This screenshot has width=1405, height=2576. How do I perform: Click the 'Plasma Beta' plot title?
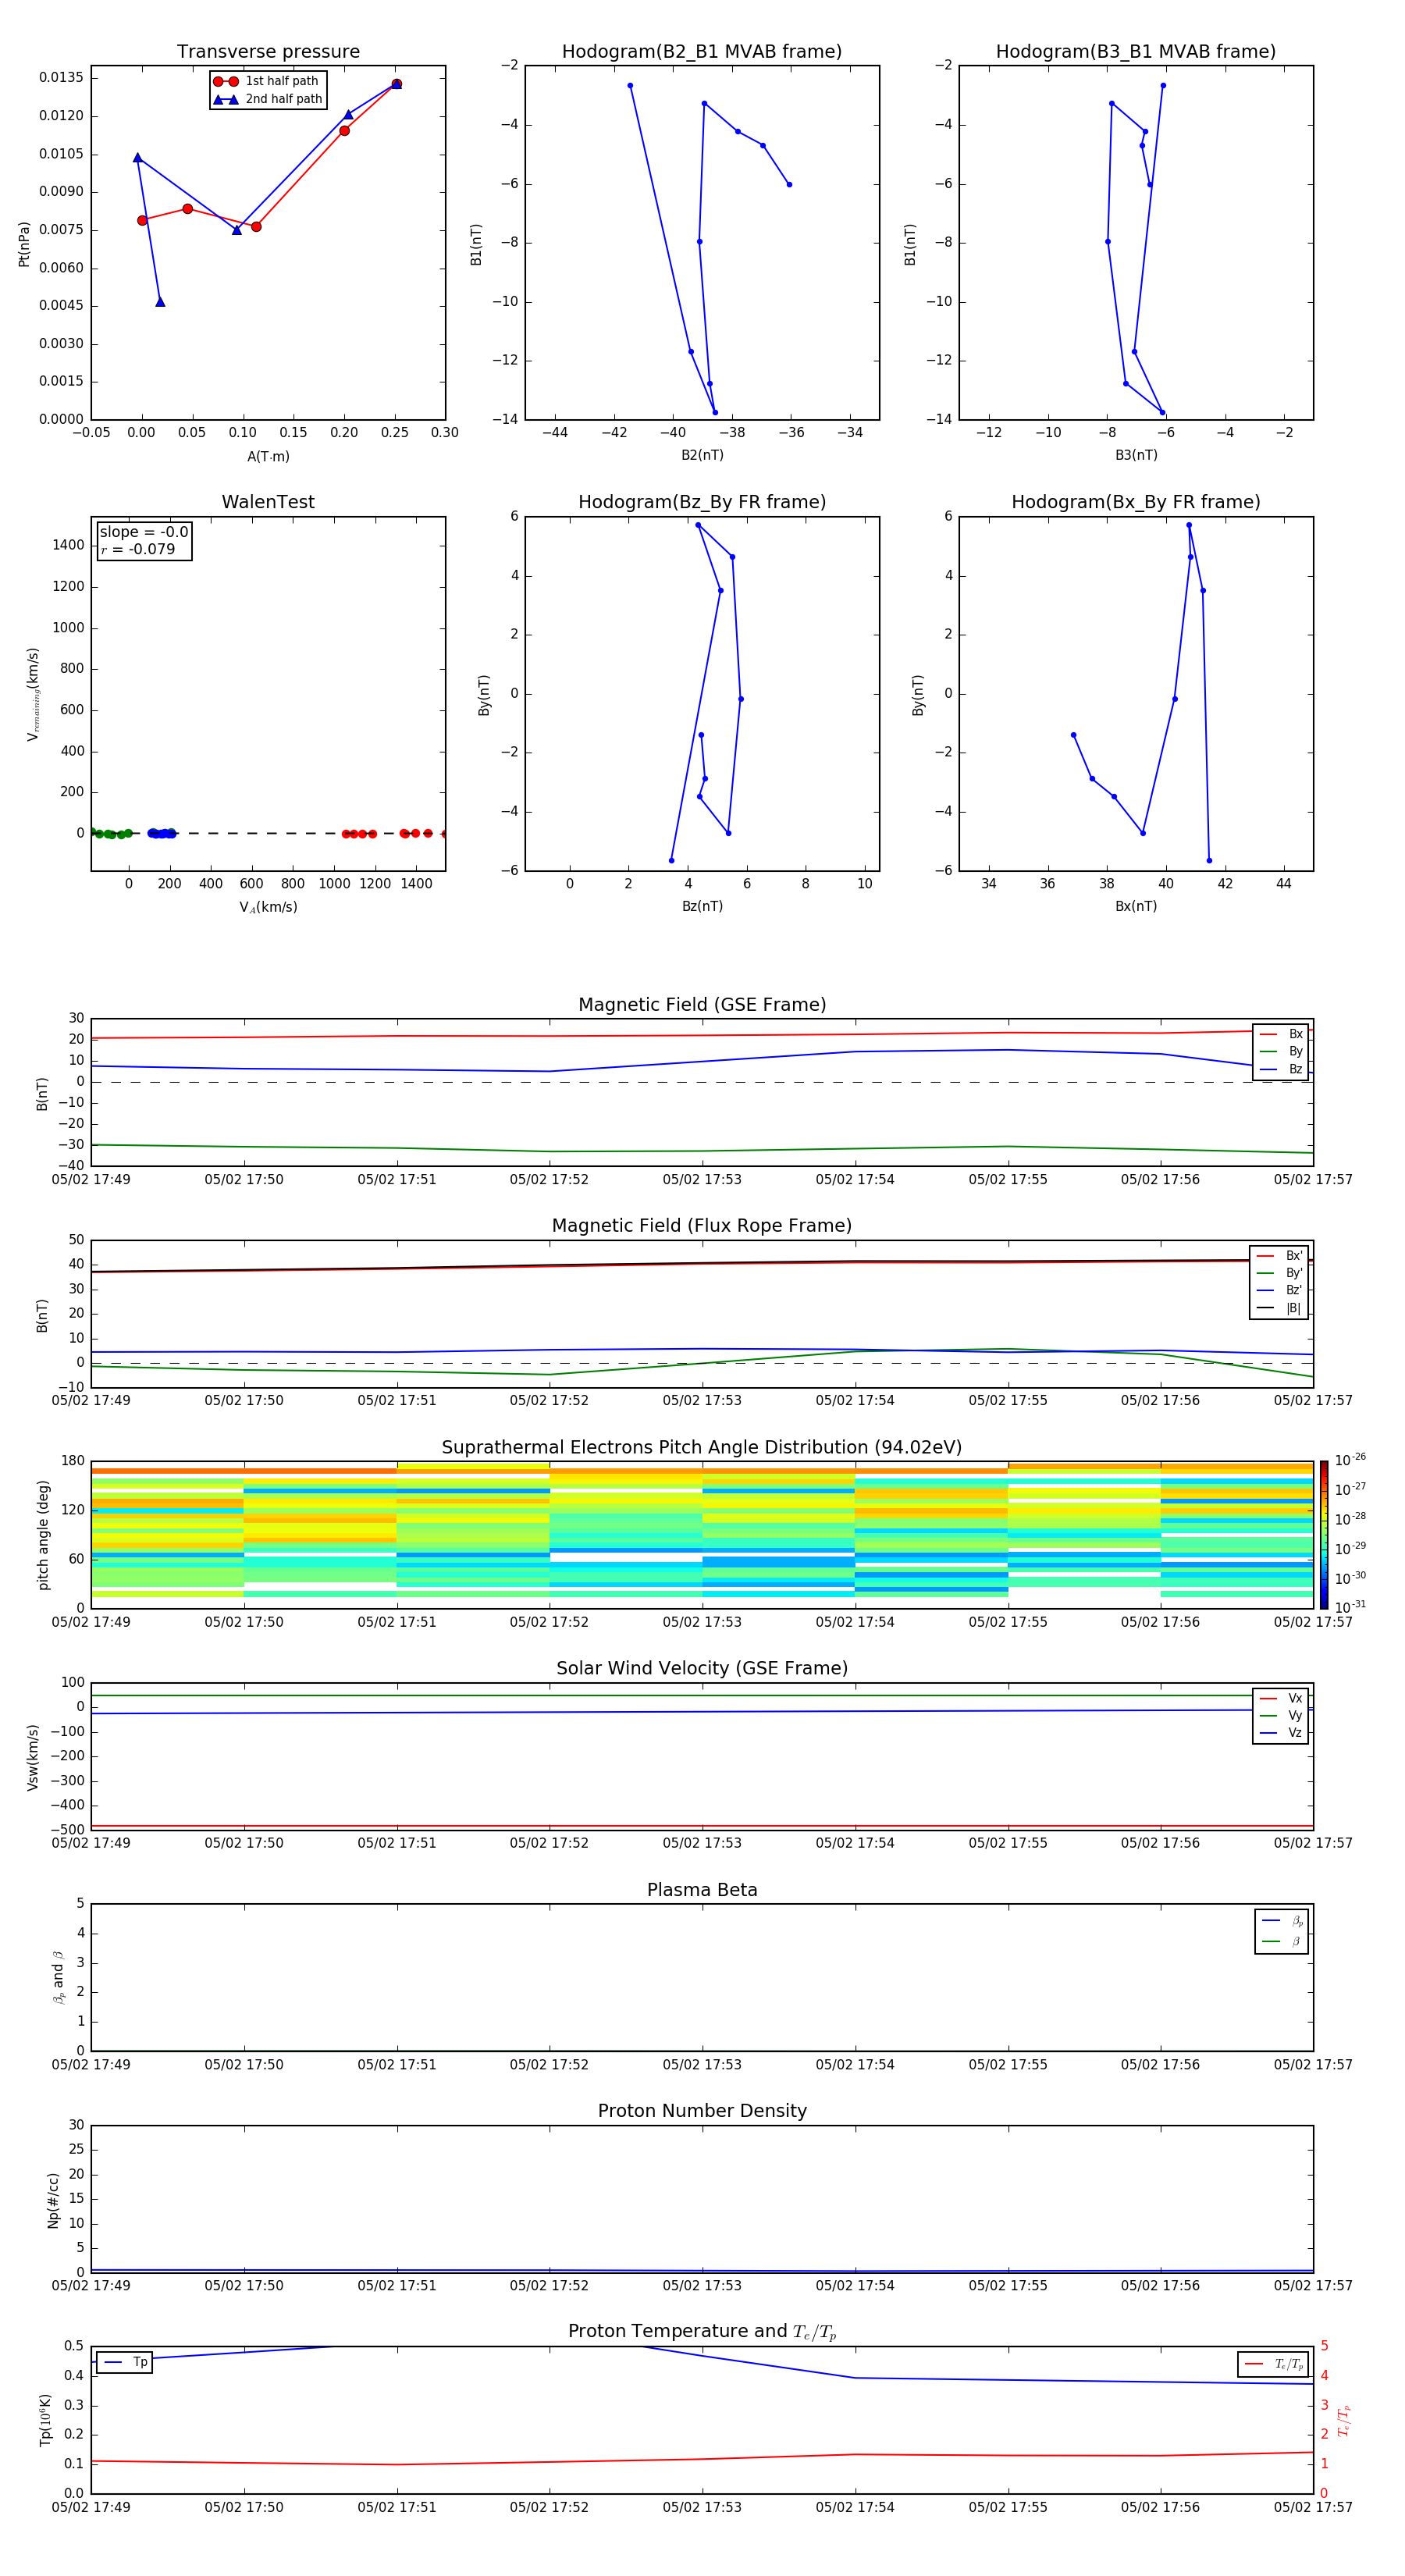point(702,1890)
